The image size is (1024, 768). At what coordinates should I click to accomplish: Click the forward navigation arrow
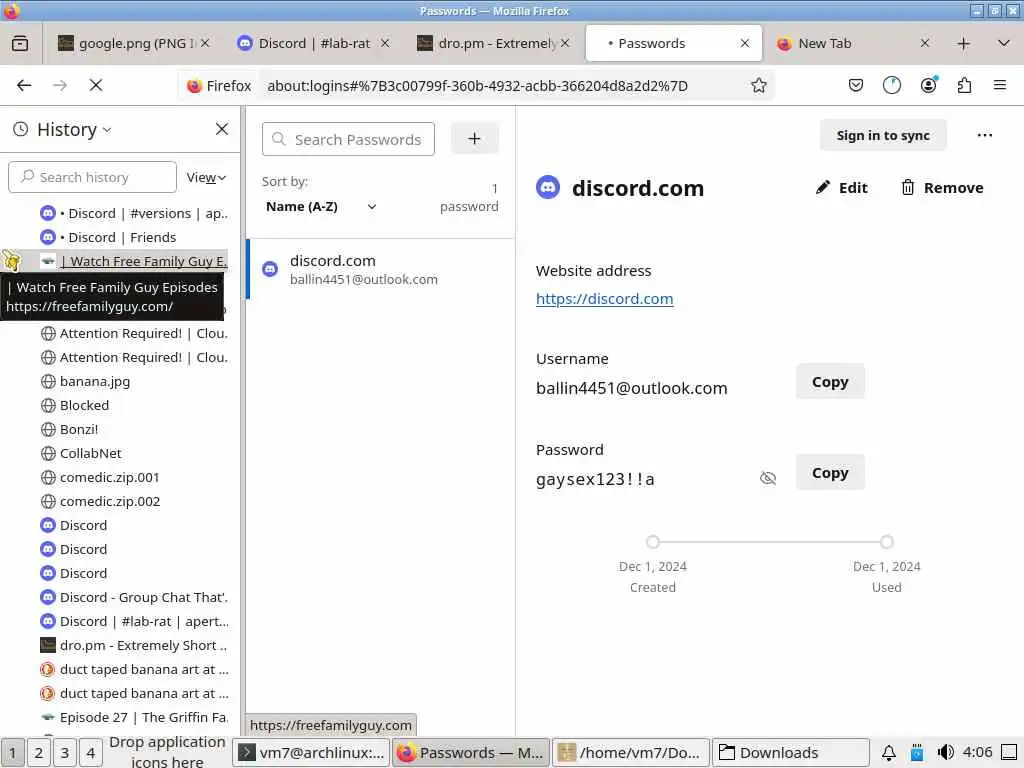tap(60, 86)
